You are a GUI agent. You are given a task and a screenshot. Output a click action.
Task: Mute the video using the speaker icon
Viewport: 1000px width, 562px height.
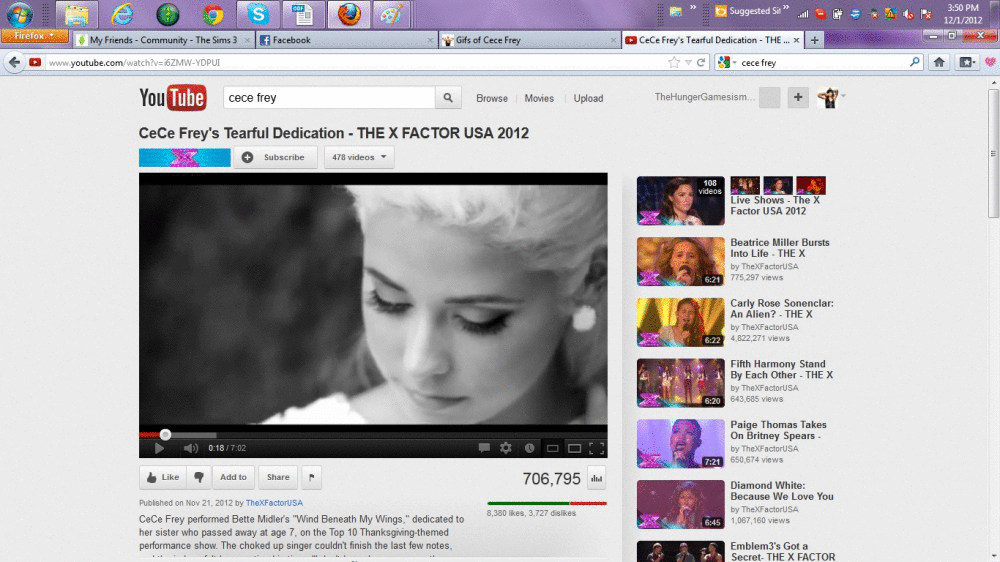point(190,448)
